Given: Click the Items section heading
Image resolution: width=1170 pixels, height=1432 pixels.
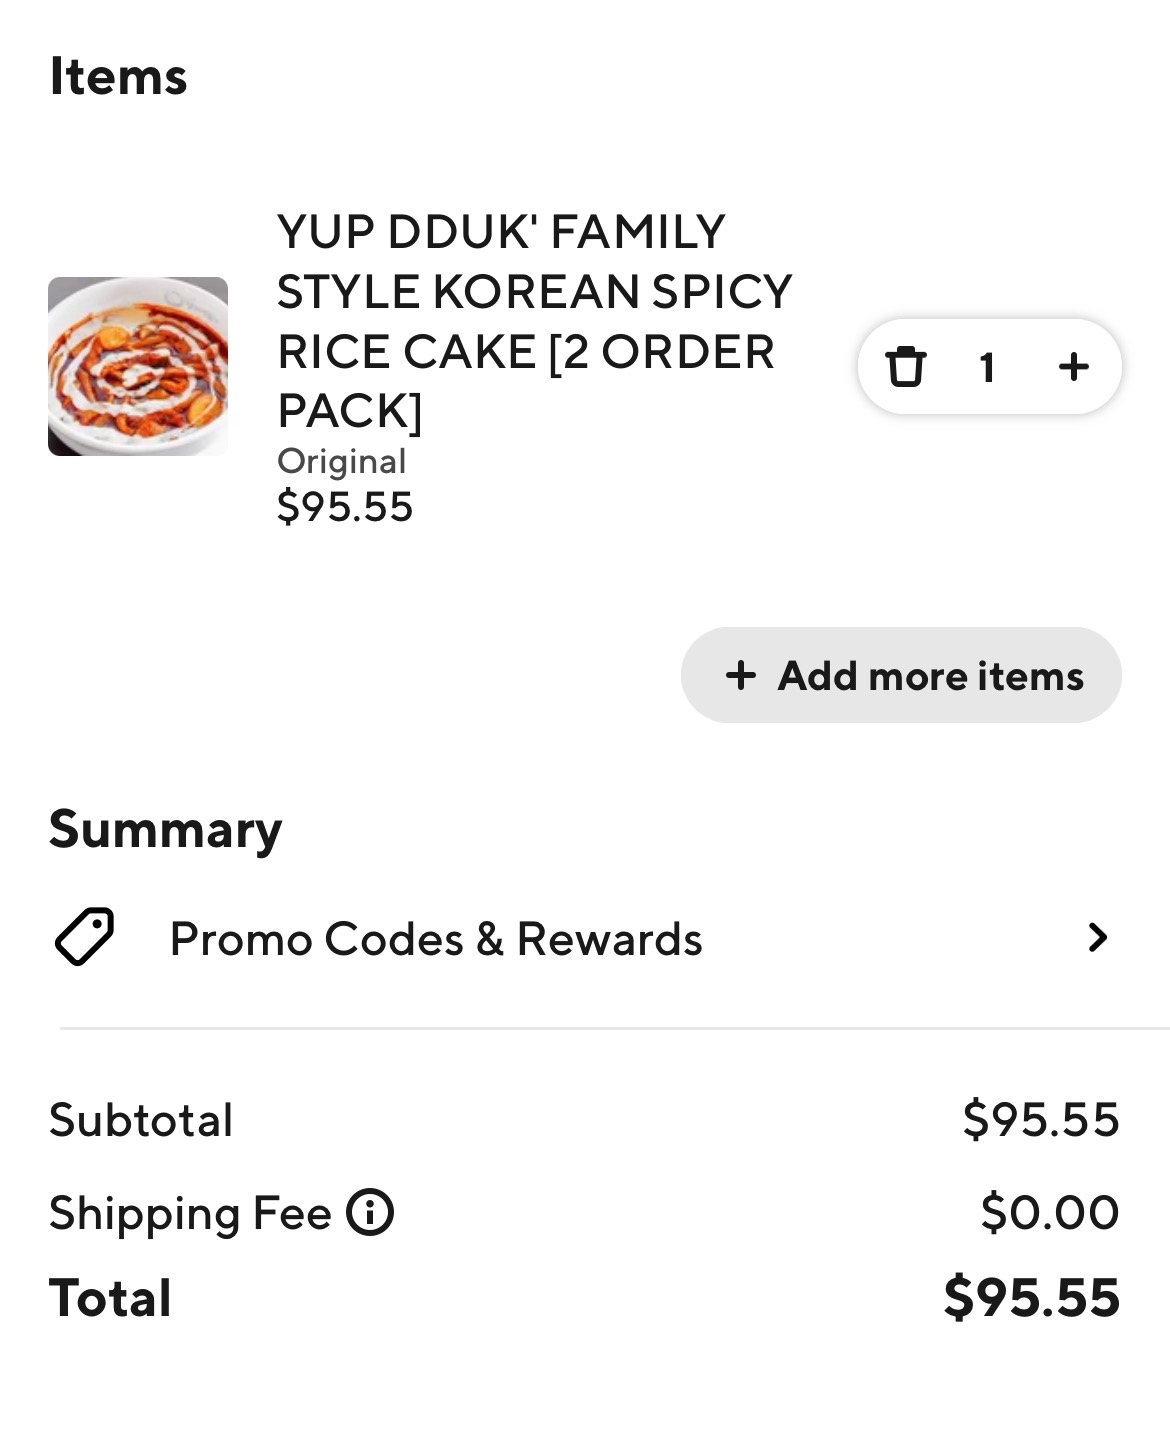Looking at the screenshot, I should [118, 76].
